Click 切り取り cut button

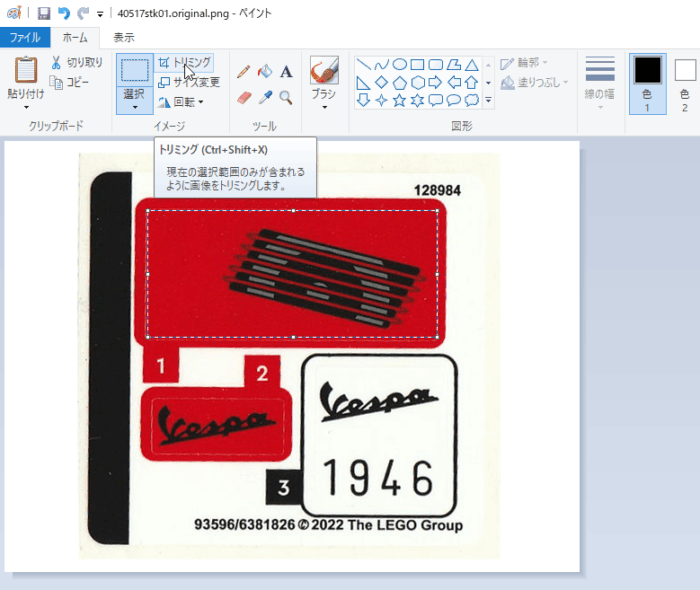click(77, 62)
